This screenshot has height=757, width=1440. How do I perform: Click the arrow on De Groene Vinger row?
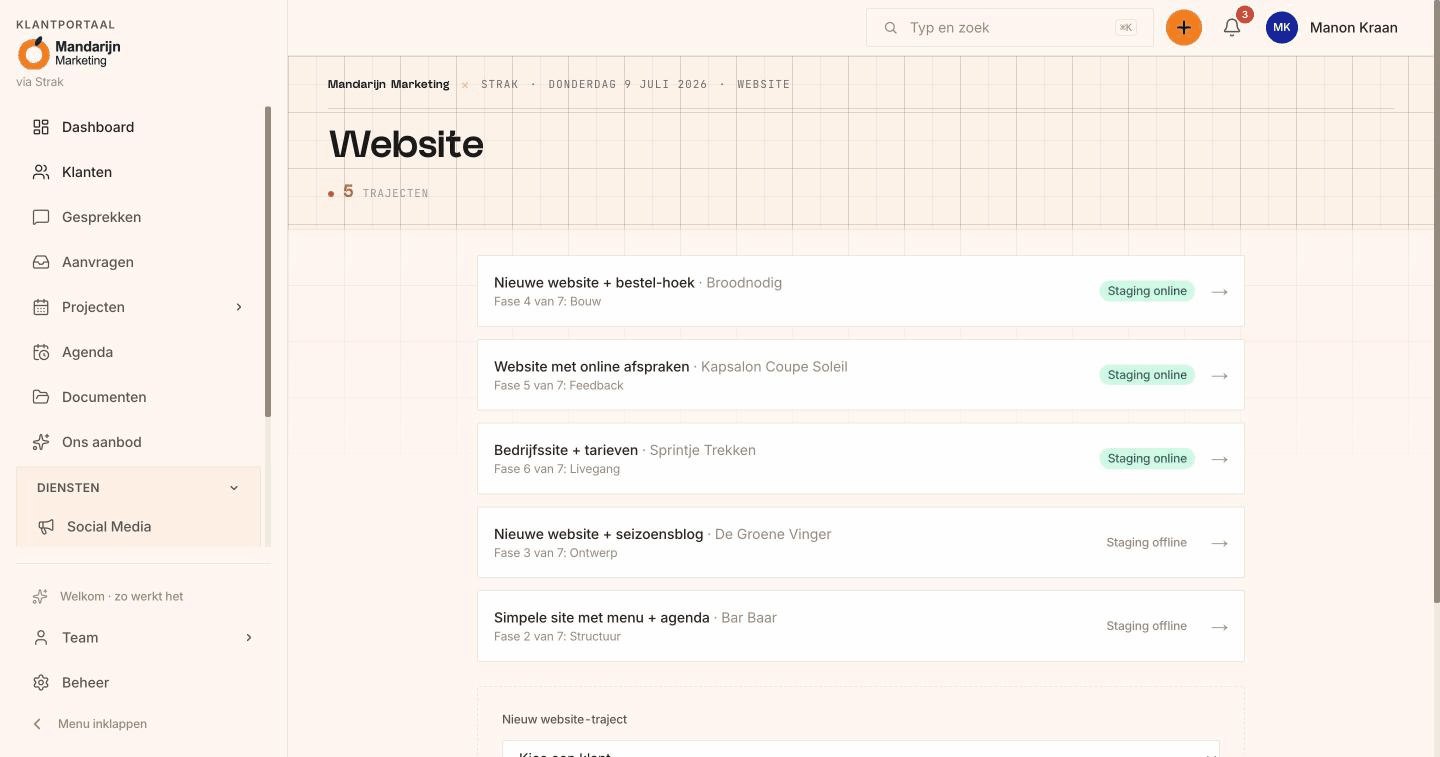(x=1219, y=543)
